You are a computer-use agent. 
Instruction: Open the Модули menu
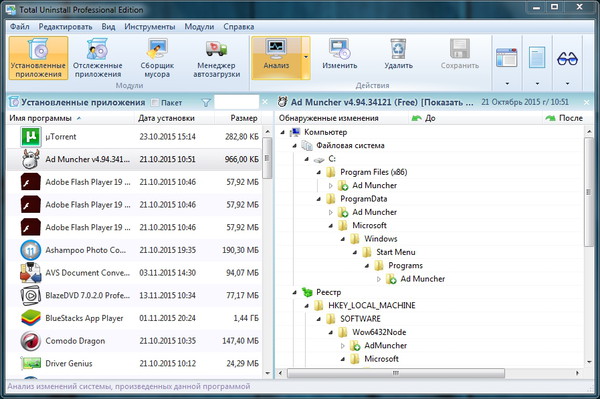tap(199, 27)
